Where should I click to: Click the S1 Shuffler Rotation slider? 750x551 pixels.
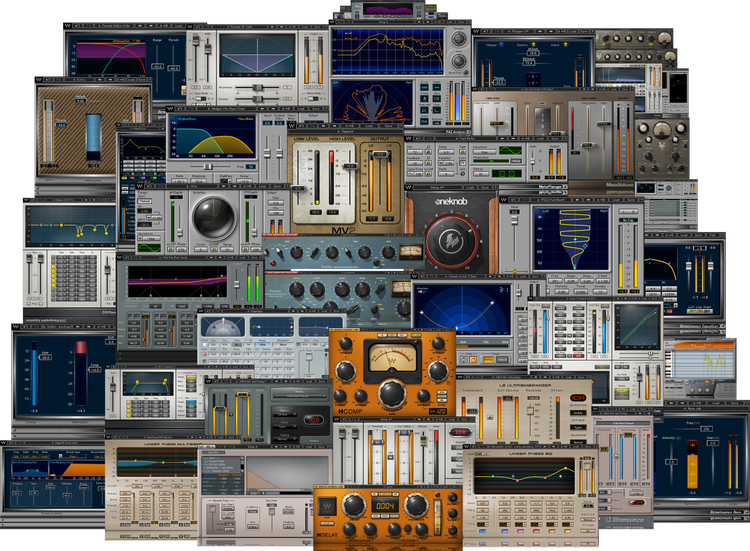[x=258, y=99]
